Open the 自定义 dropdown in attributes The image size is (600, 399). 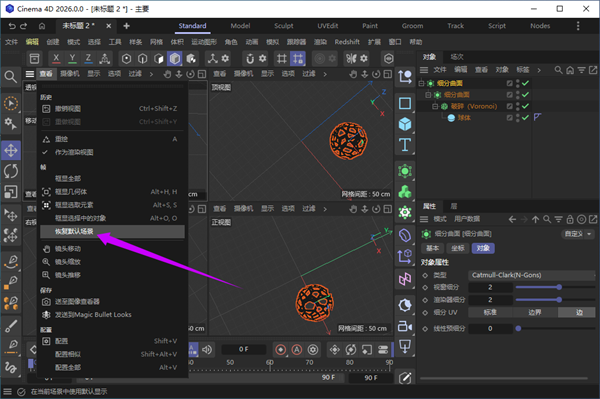pyautogui.click(x=578, y=234)
